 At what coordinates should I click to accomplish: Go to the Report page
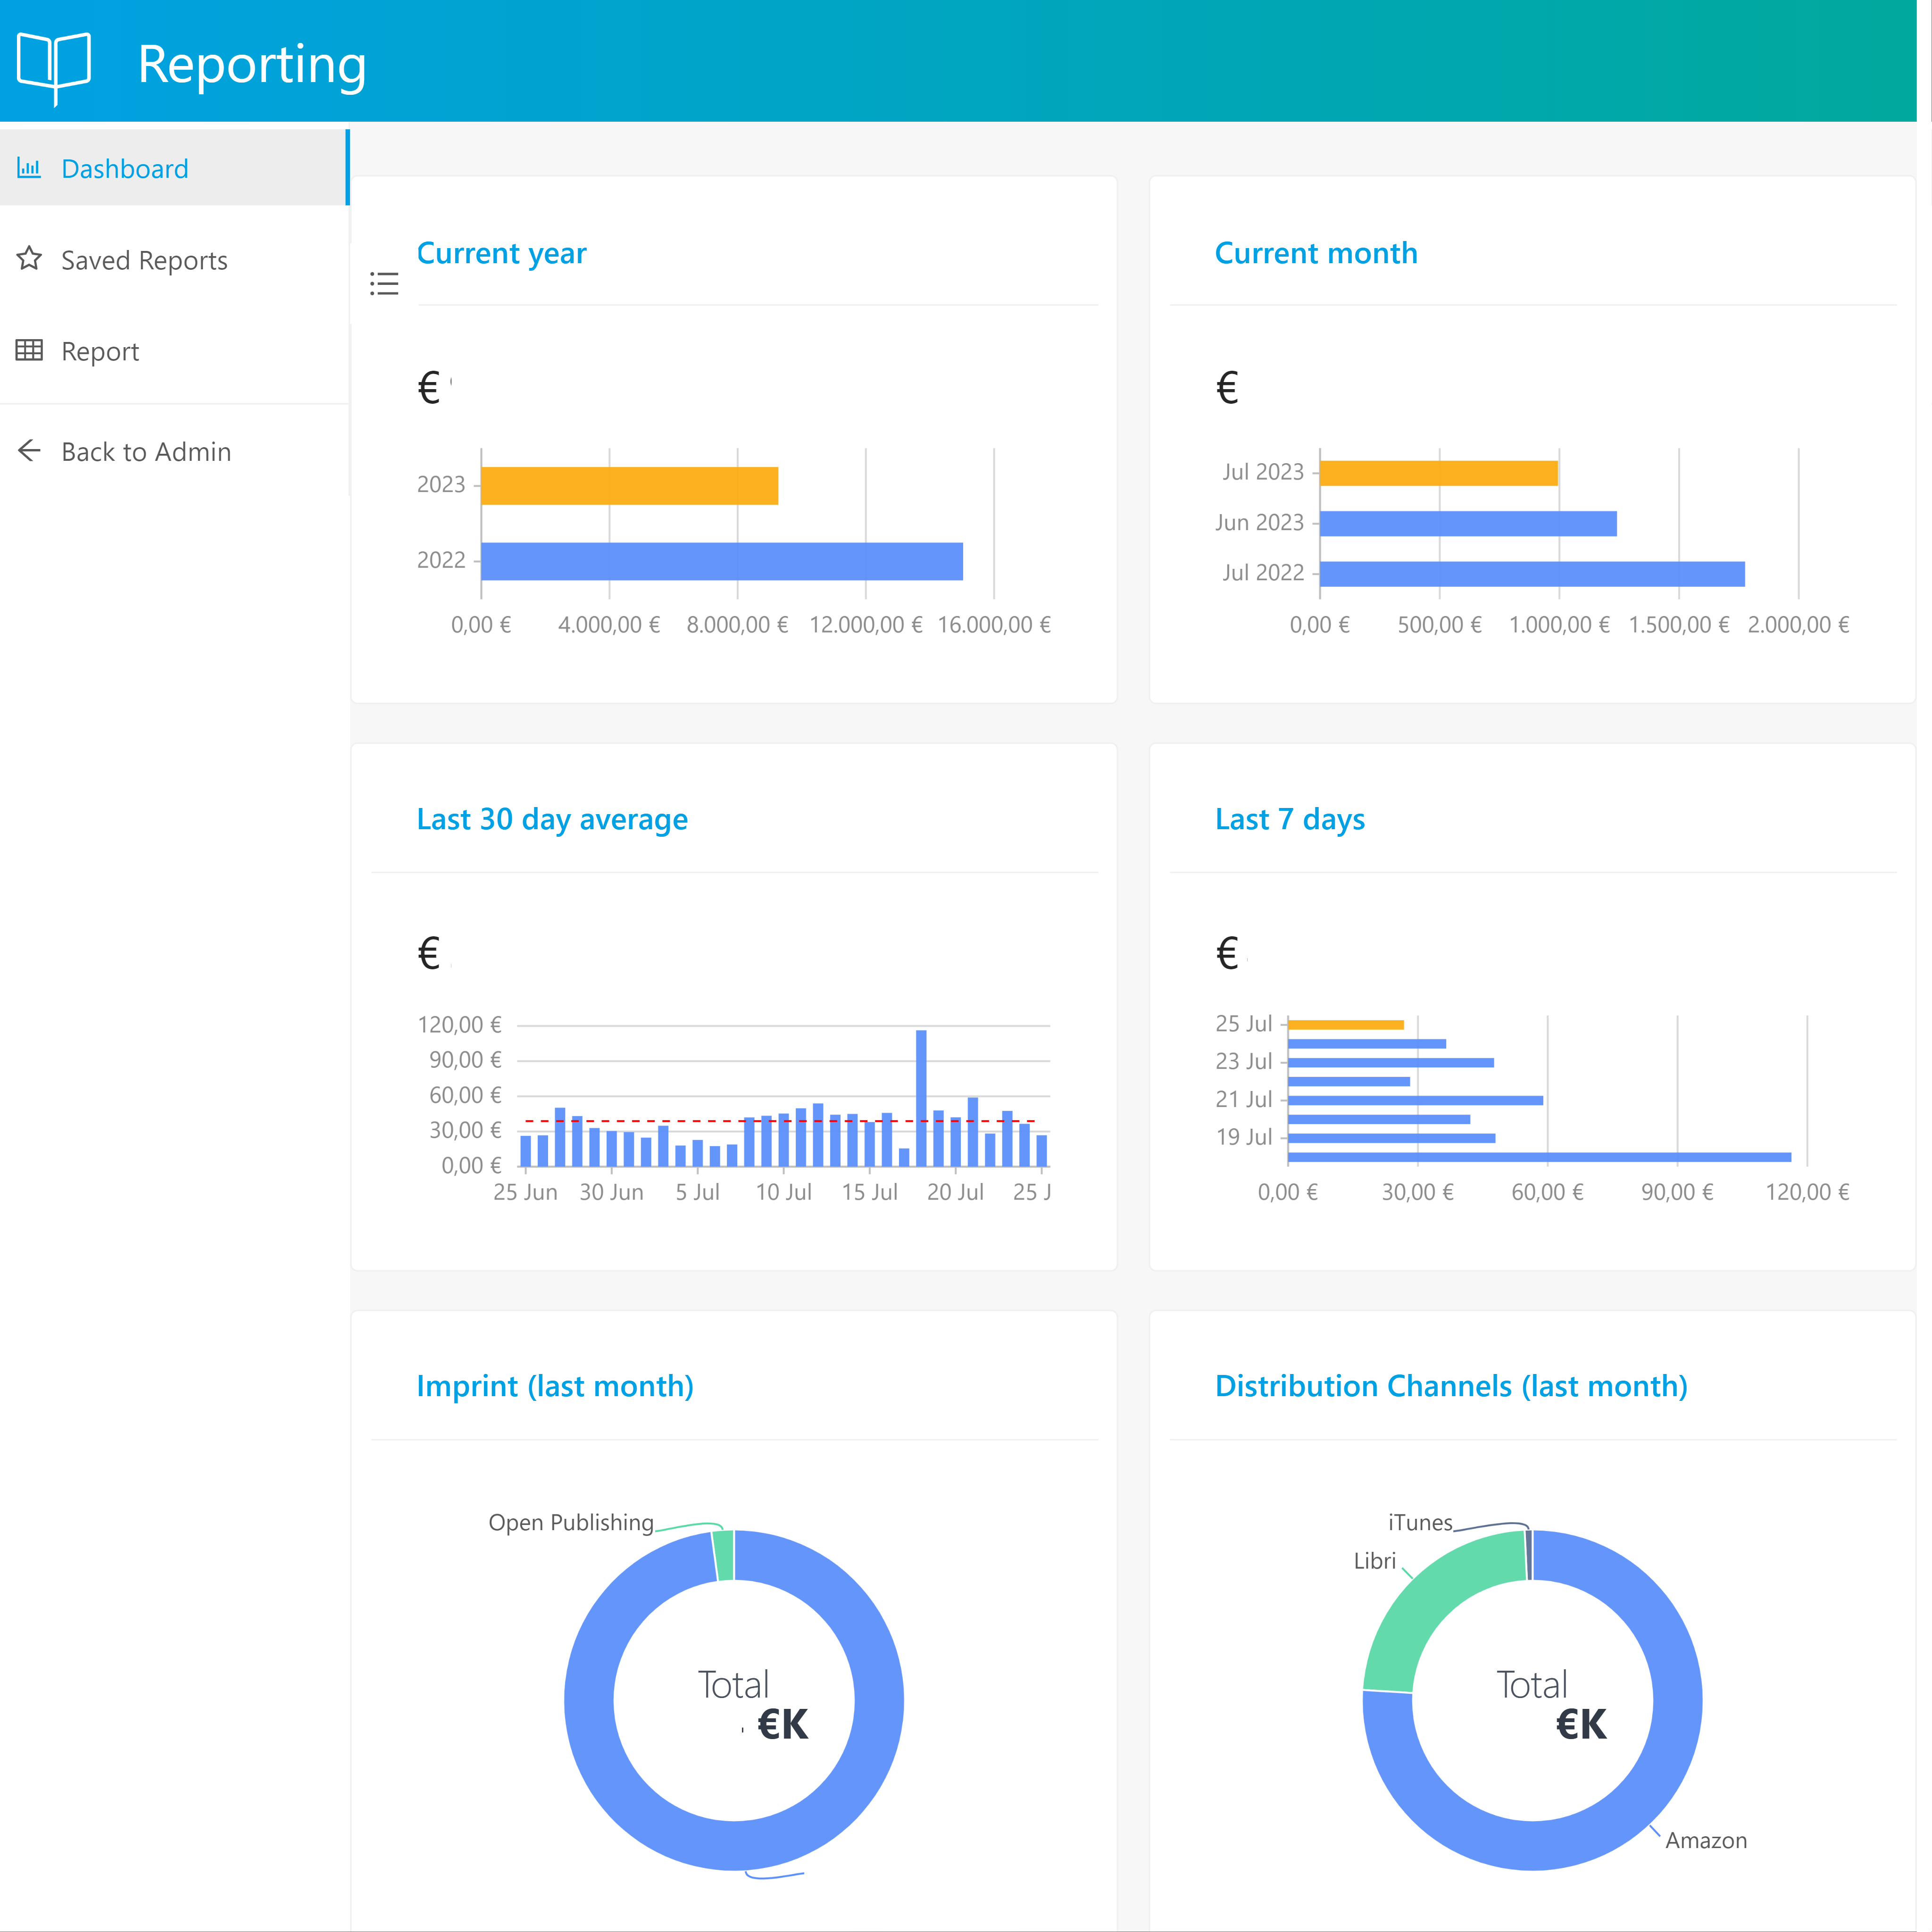click(100, 351)
